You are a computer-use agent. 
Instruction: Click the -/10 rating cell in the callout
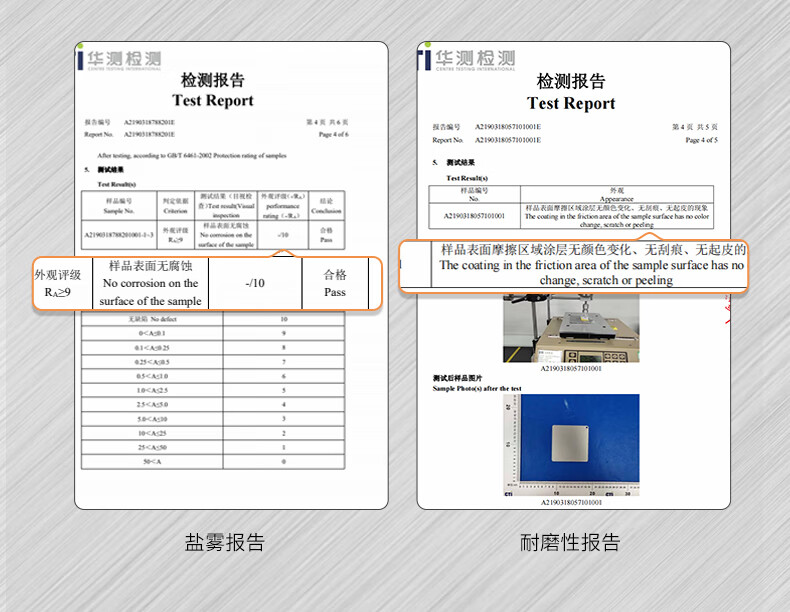(x=254, y=284)
